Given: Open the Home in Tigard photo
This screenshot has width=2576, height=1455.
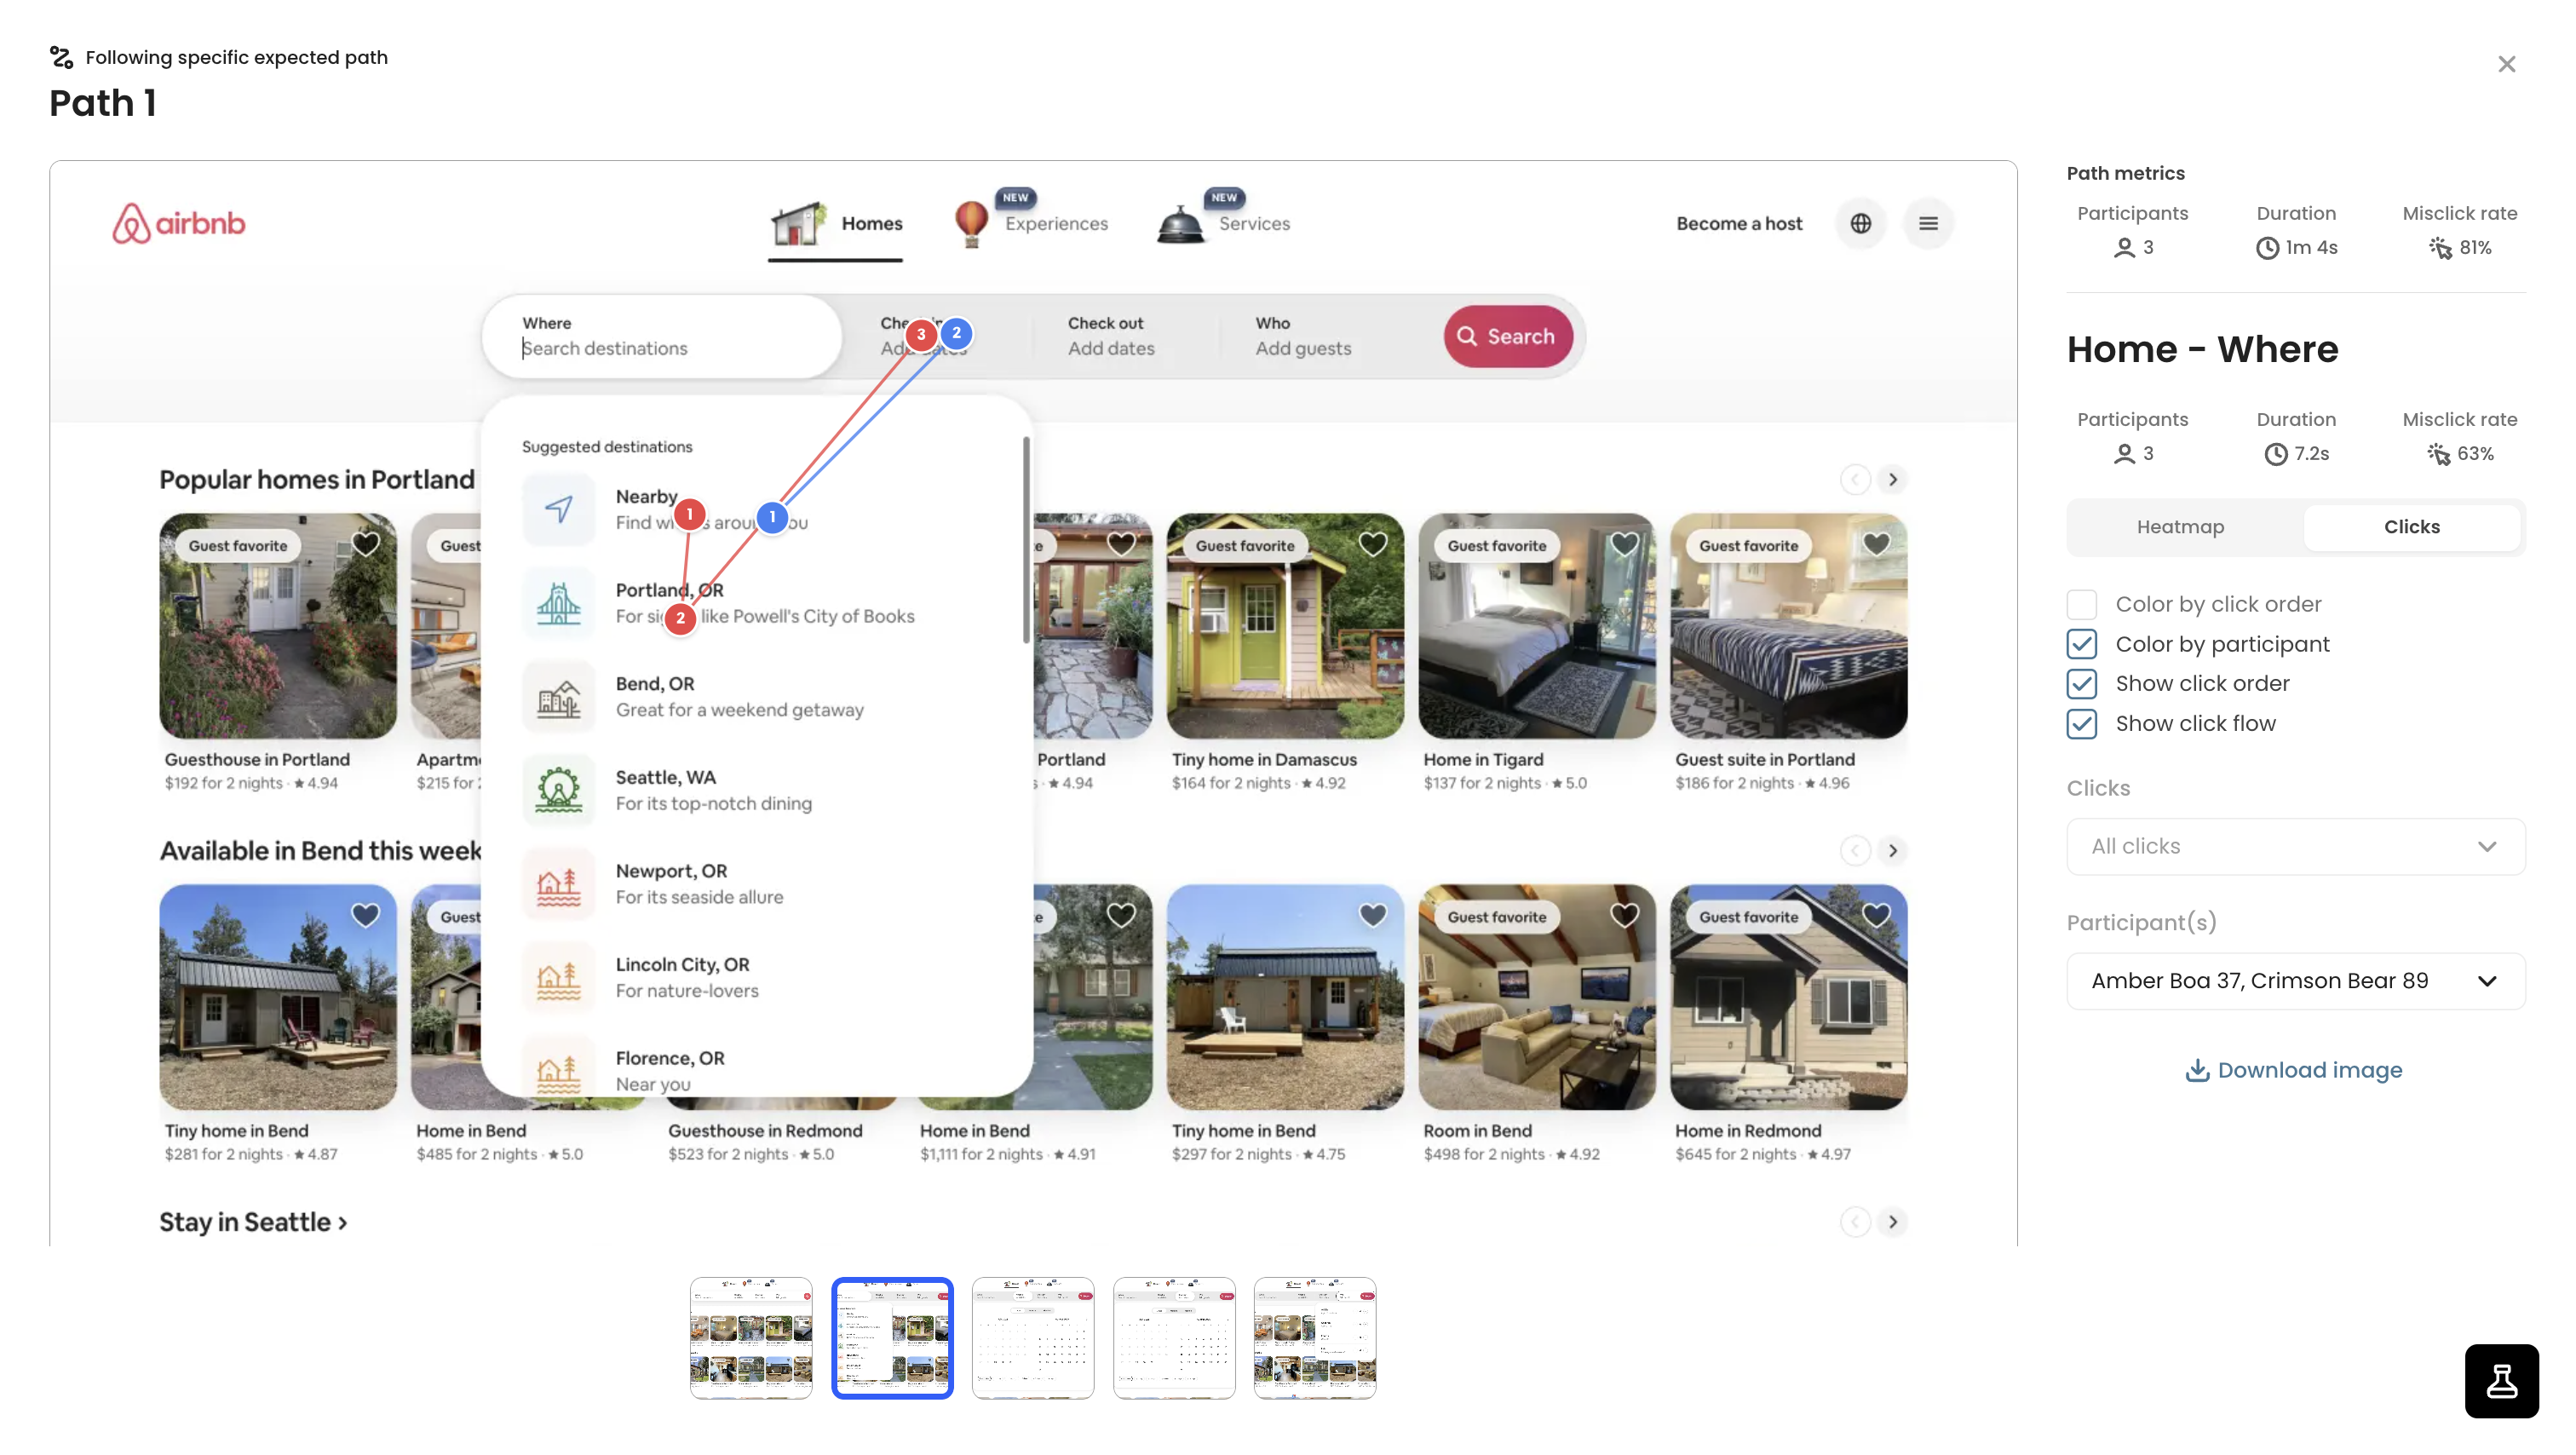Looking at the screenshot, I should (1537, 626).
